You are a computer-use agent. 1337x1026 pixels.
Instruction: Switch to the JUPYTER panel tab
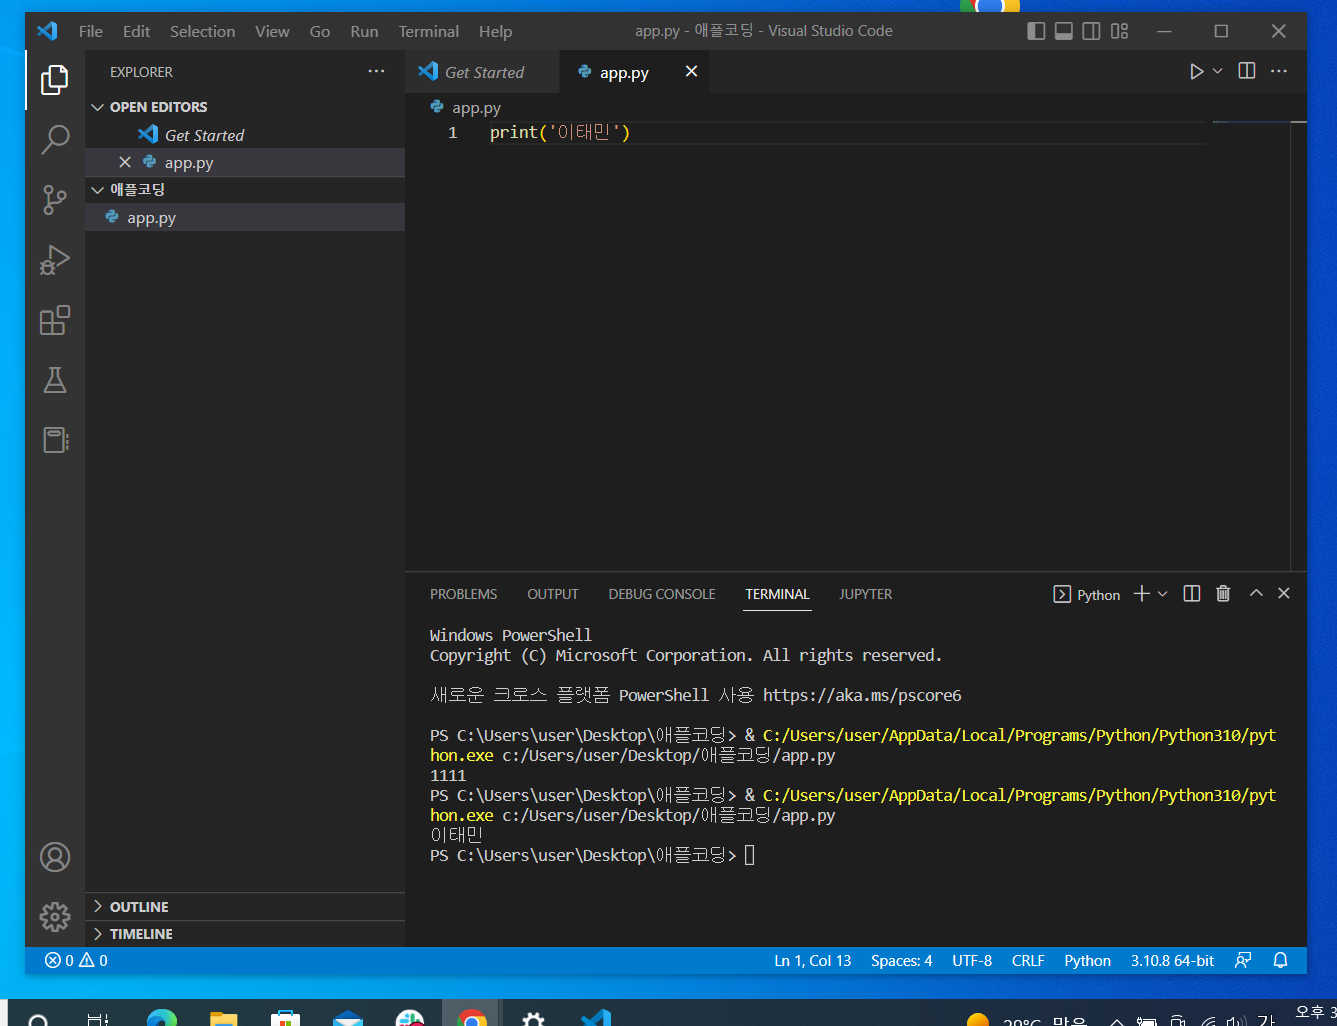(x=865, y=594)
